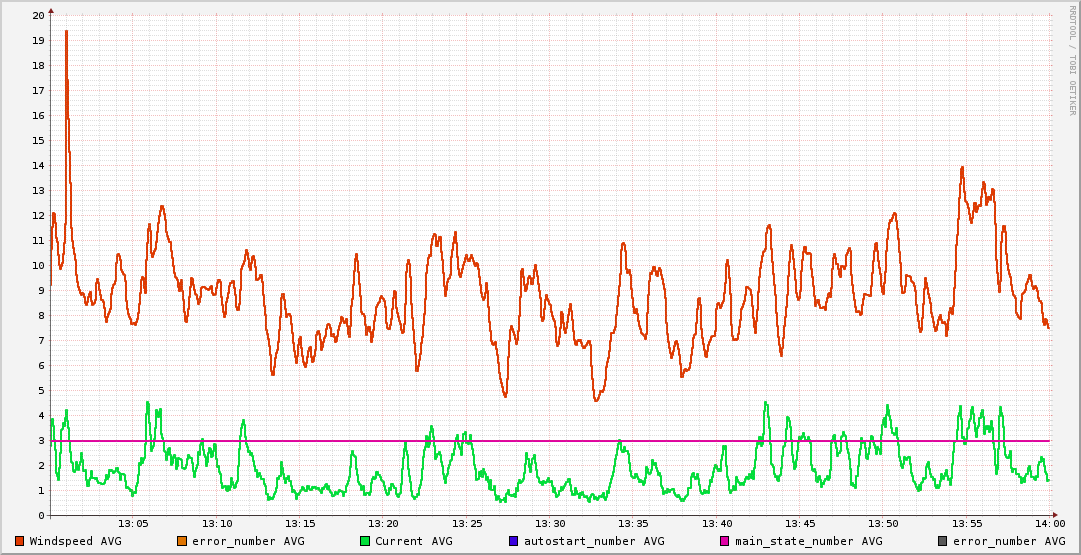Select the Current AVG legend text
The image size is (1081, 555).
tap(413, 541)
